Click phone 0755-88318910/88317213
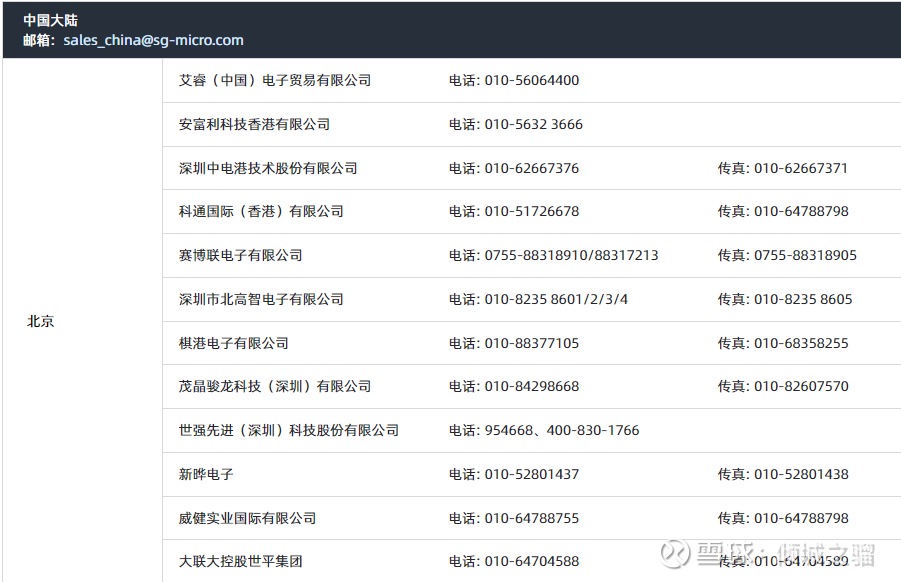Image resolution: width=901 pixels, height=582 pixels. tap(571, 255)
